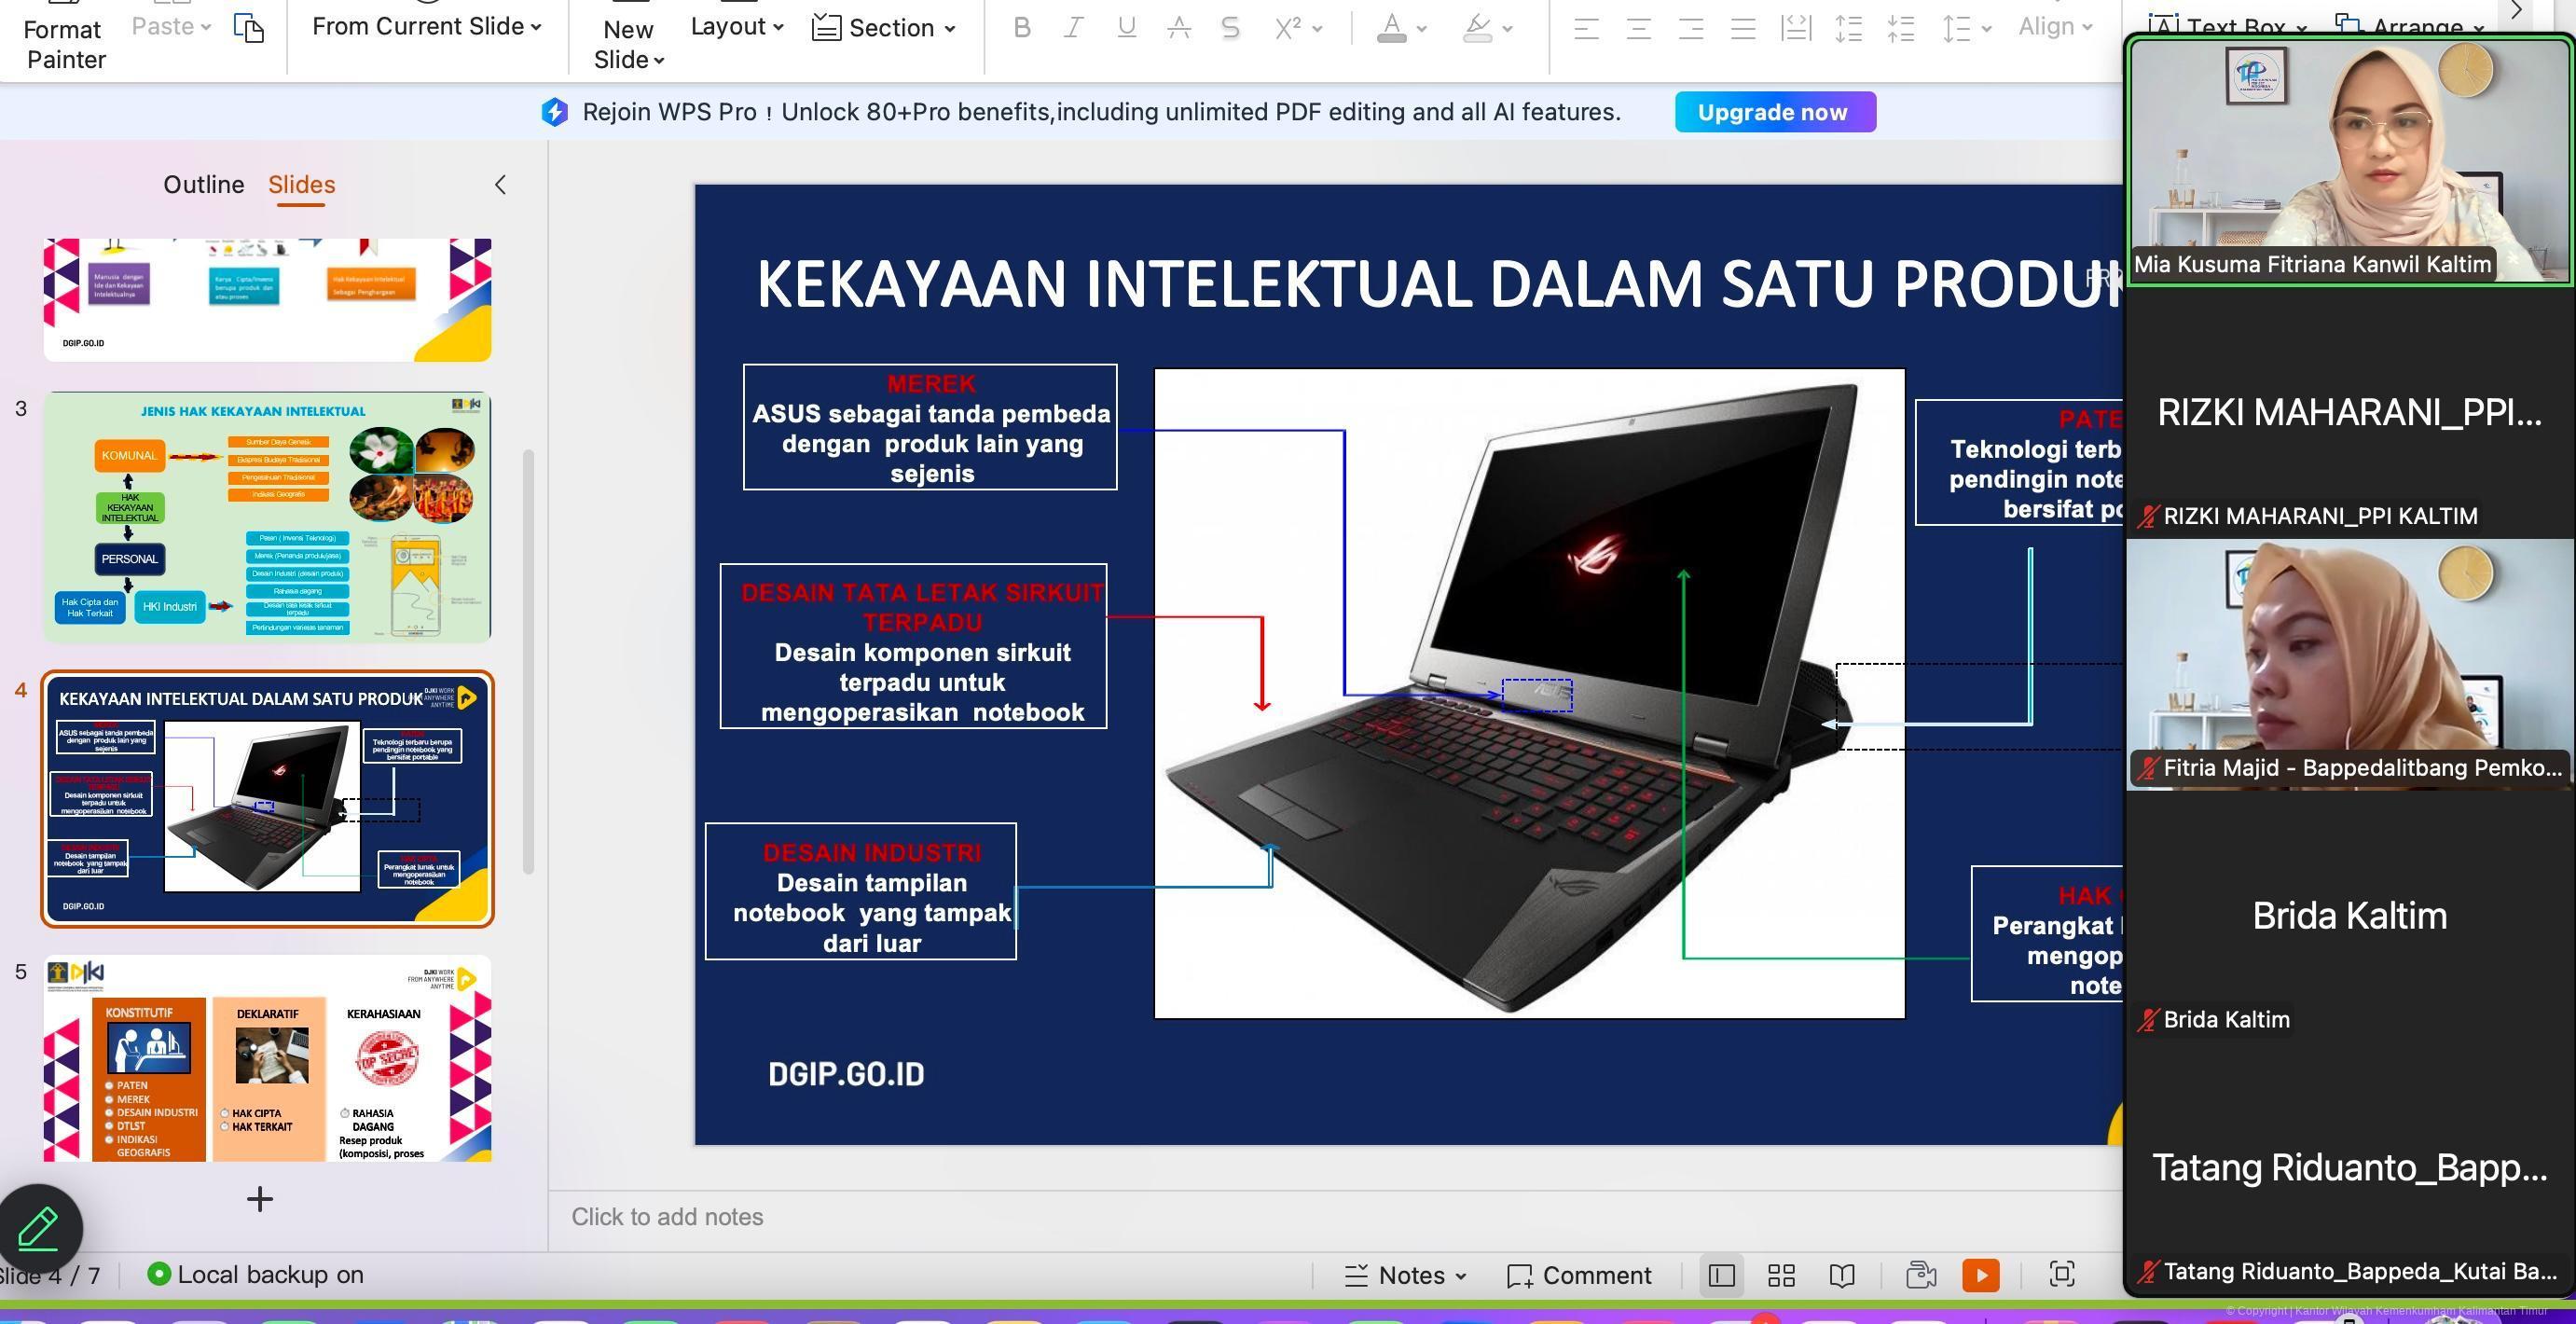The image size is (2576, 1324).
Task: Click the Upgrade now button
Action: click(1775, 112)
